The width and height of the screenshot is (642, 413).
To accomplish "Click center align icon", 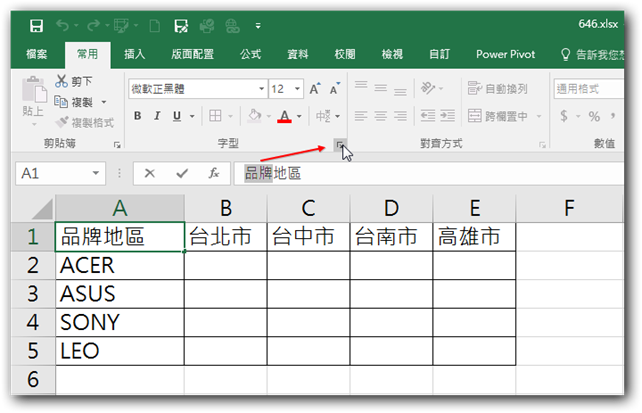I will [381, 116].
